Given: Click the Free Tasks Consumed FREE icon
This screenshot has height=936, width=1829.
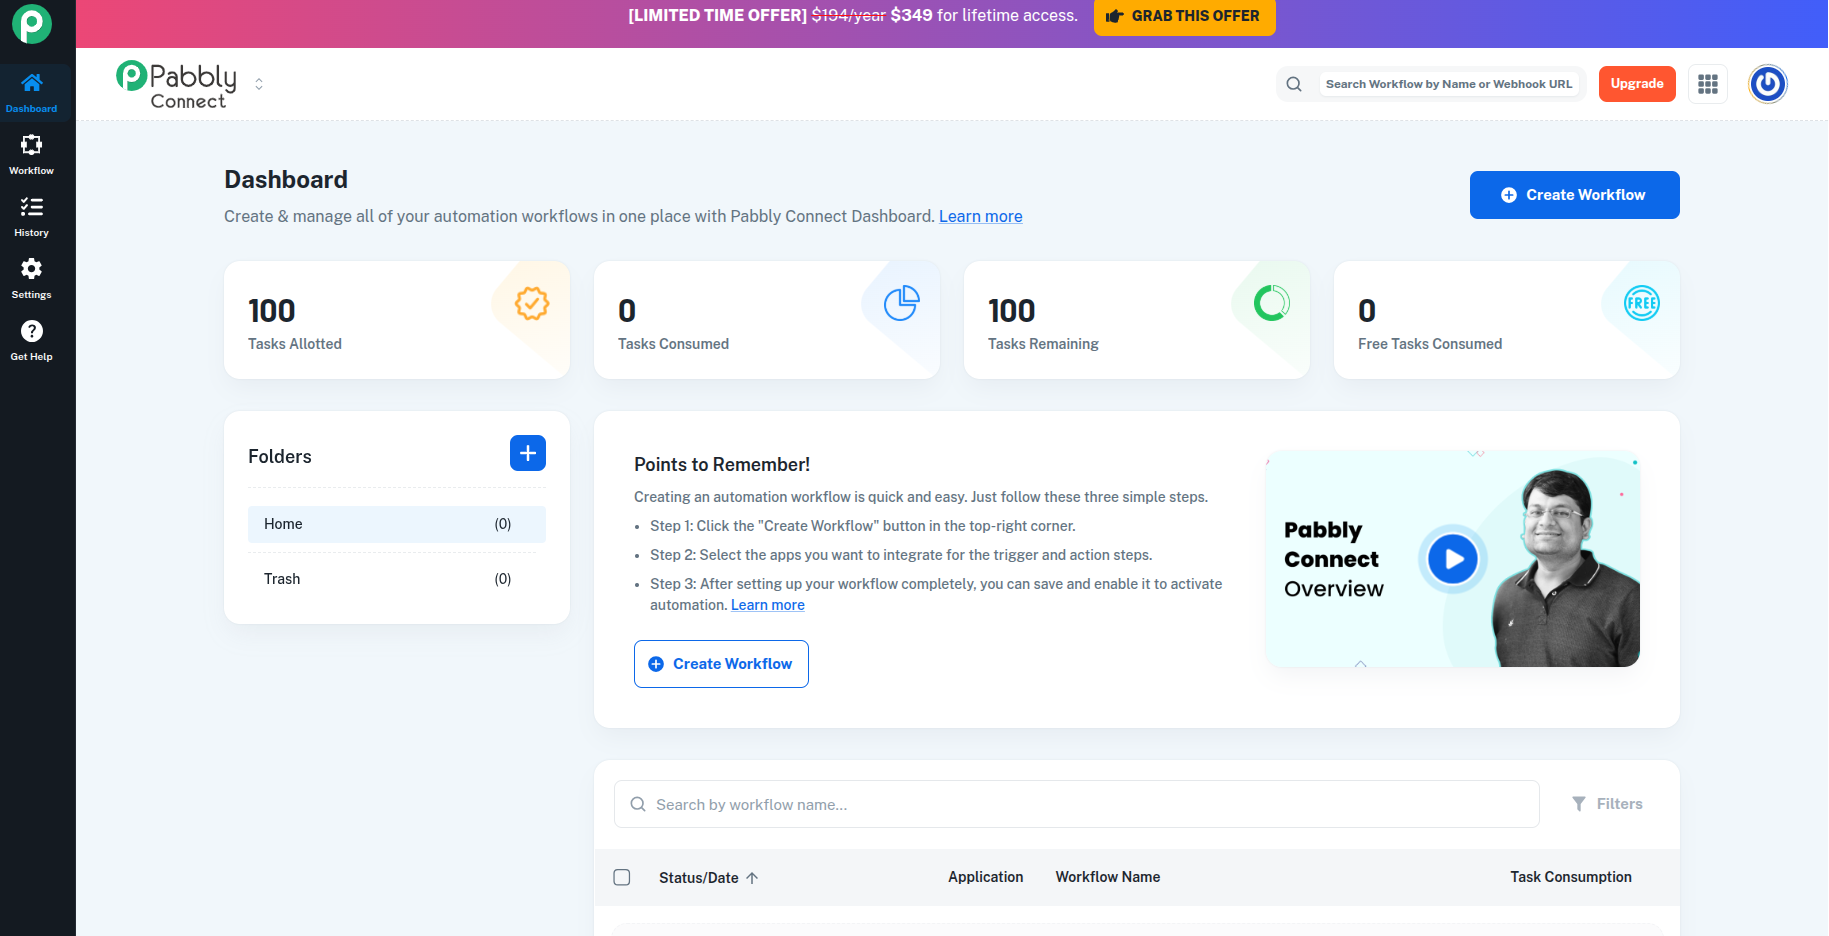Looking at the screenshot, I should click(1642, 303).
